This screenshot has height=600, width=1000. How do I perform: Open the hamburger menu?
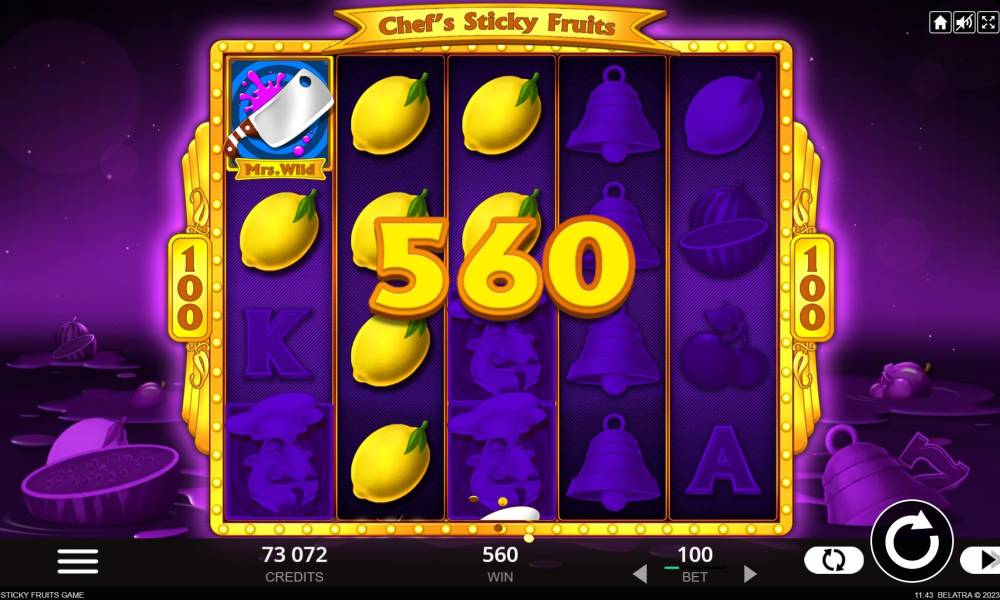pos(78,561)
